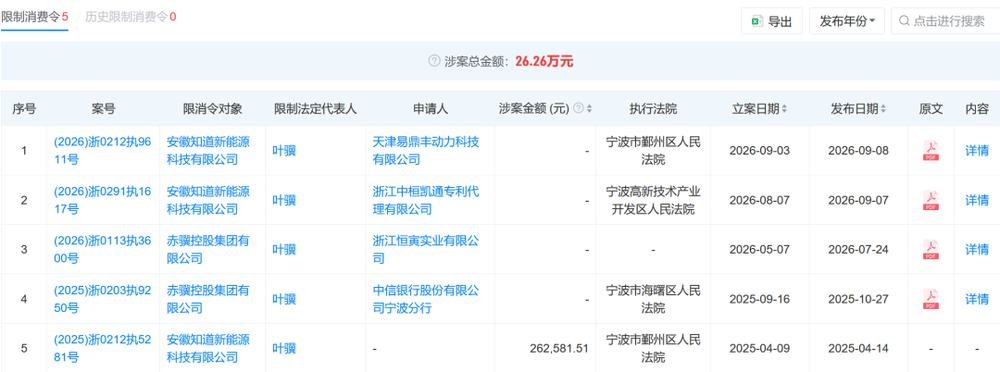Open PDF original for case row 2
1000x372 pixels.
pyautogui.click(x=930, y=200)
